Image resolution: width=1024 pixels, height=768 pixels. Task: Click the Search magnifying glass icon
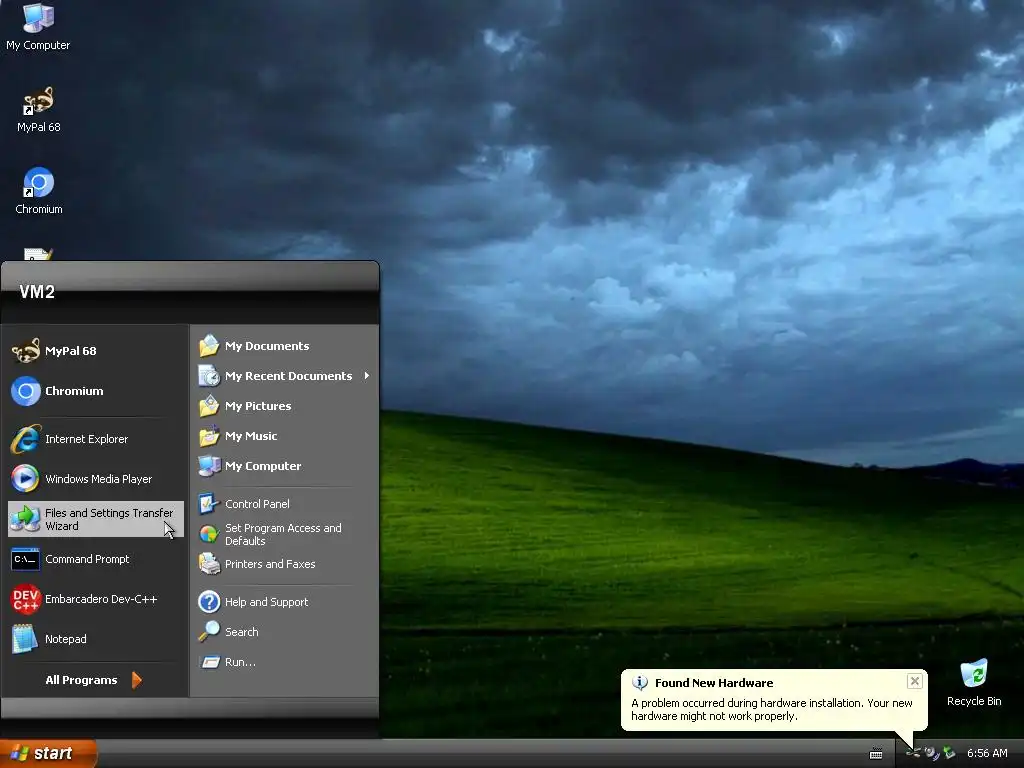209,632
